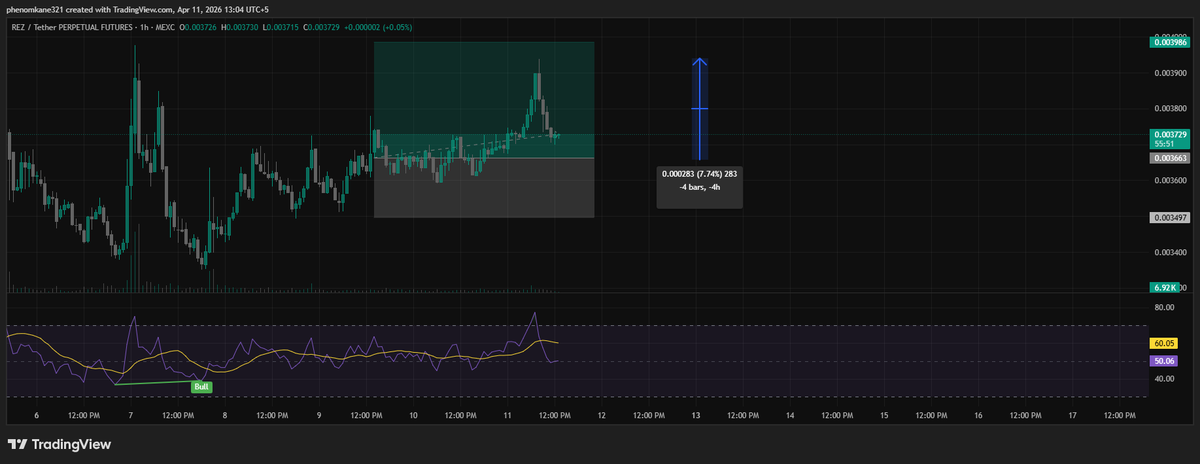Click the TradingView wordmark text
This screenshot has width=1200, height=464.
click(x=71, y=444)
